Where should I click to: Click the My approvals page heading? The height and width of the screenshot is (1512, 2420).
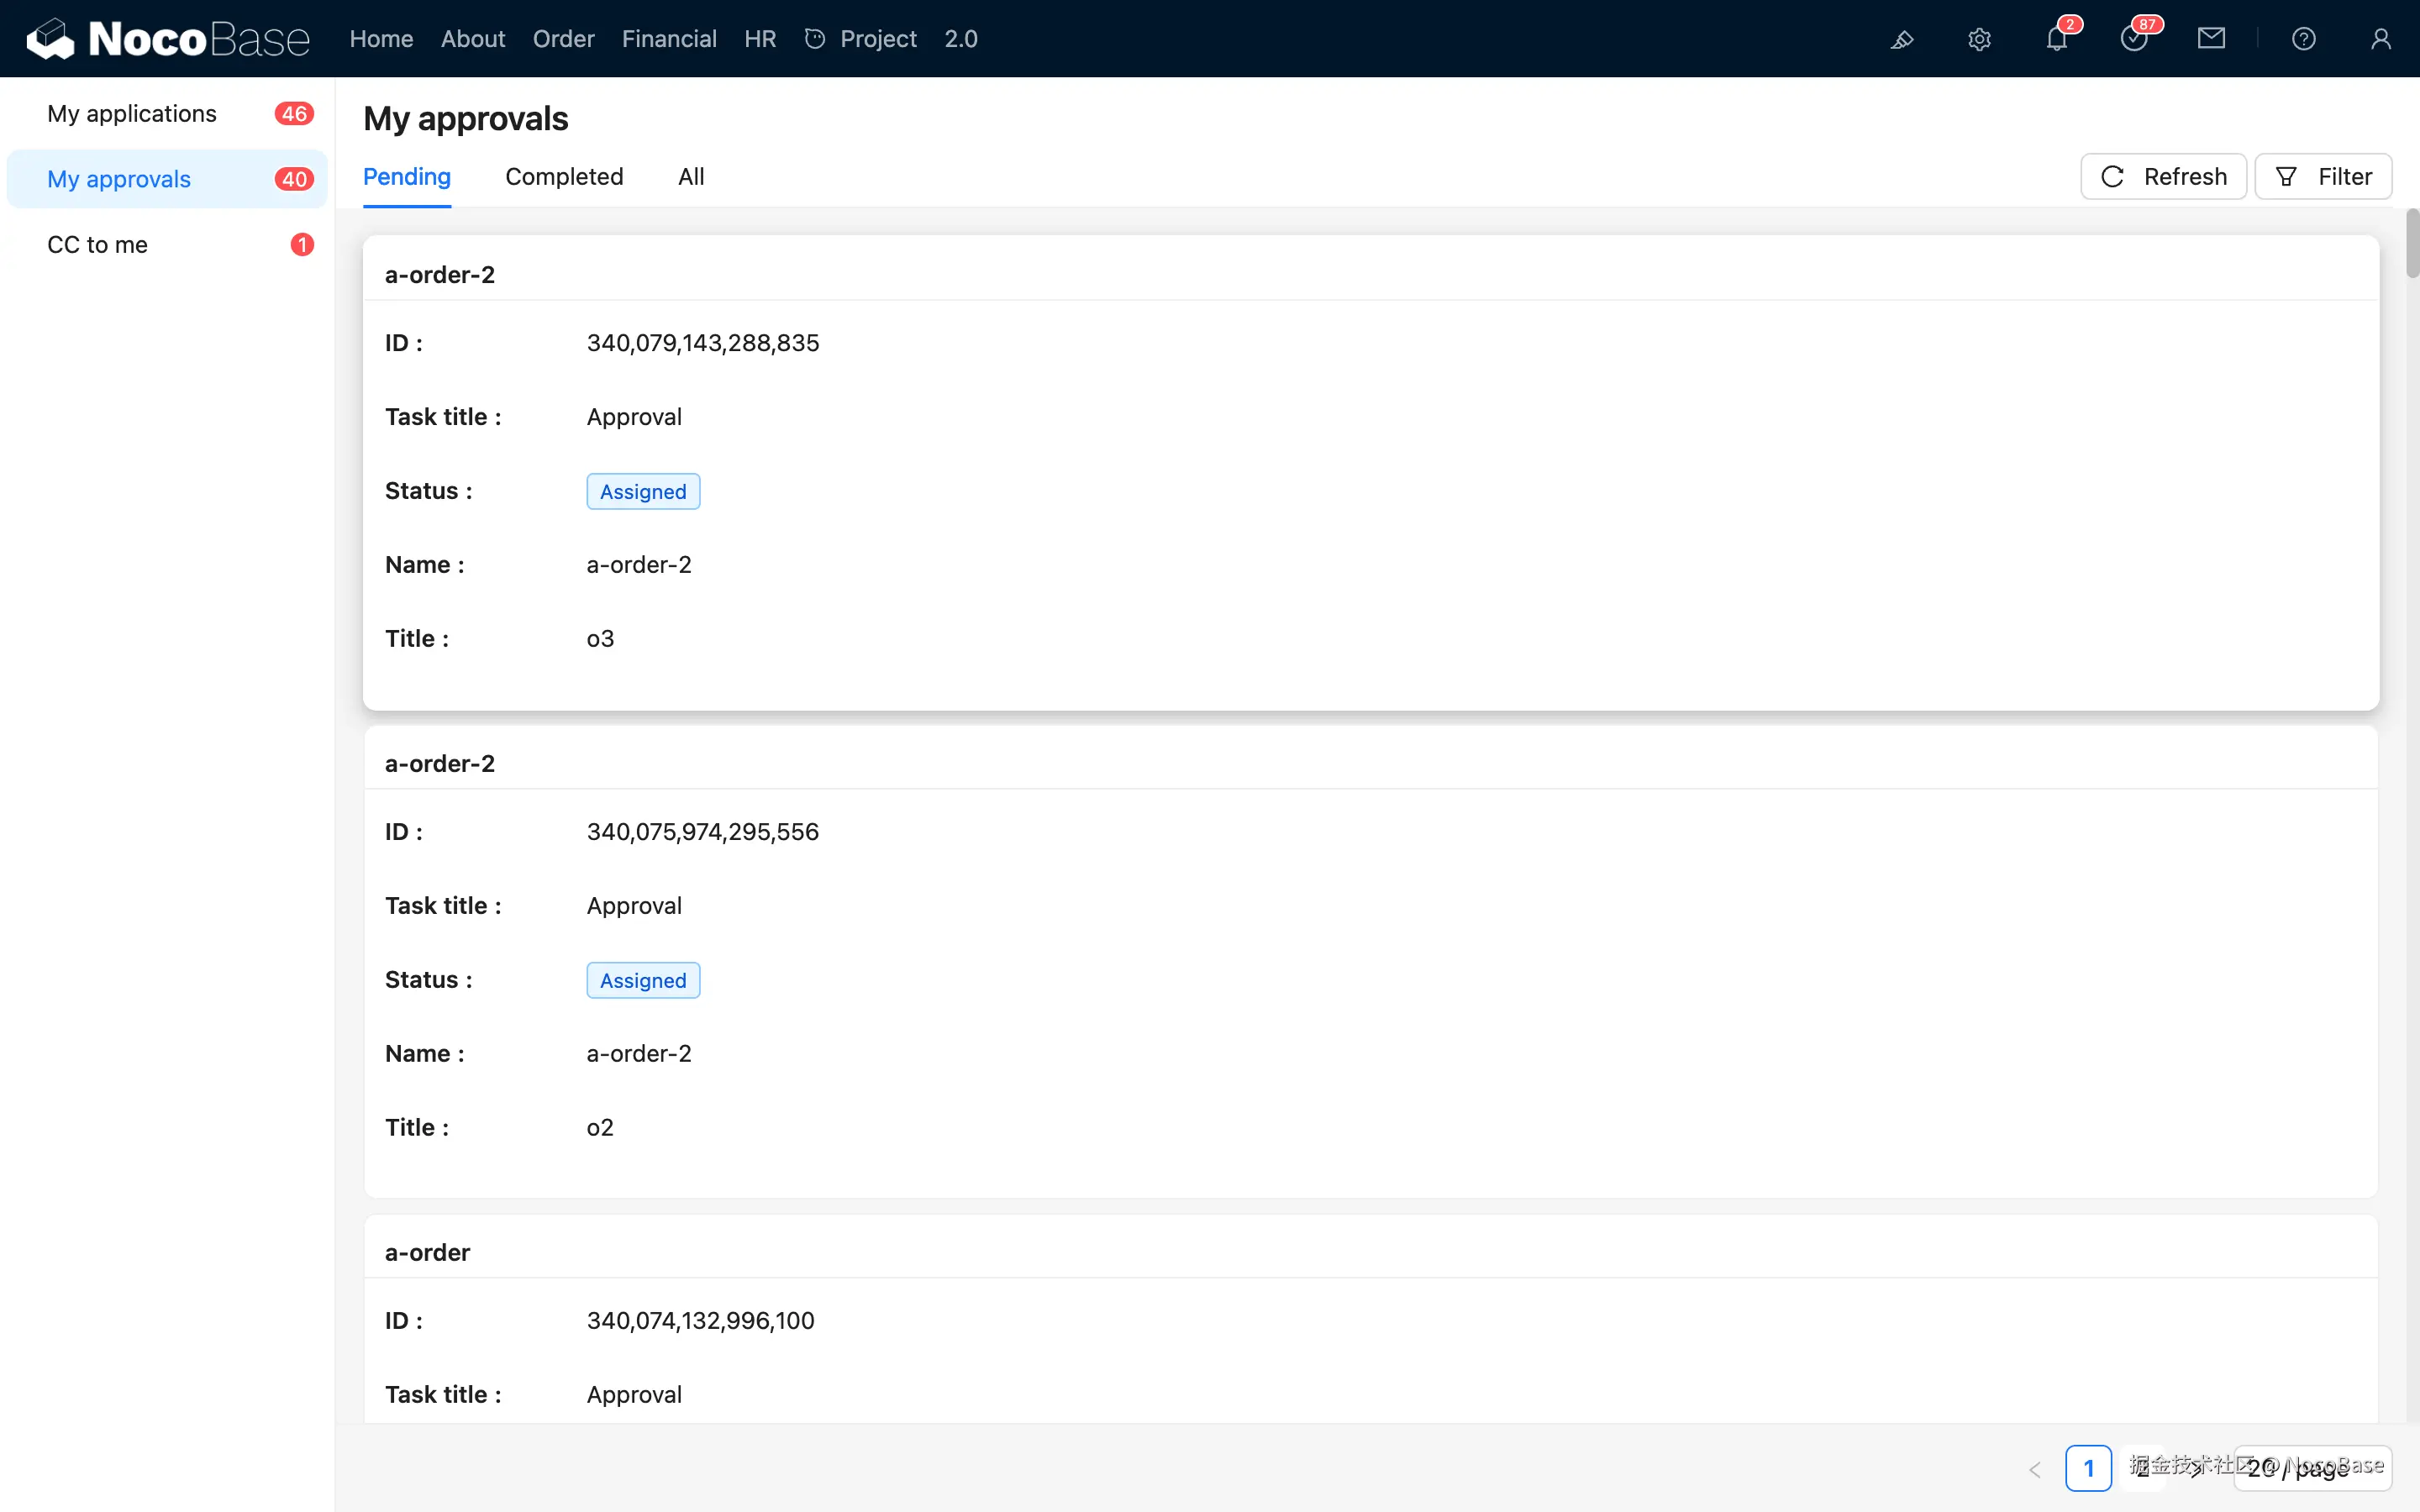466,119
